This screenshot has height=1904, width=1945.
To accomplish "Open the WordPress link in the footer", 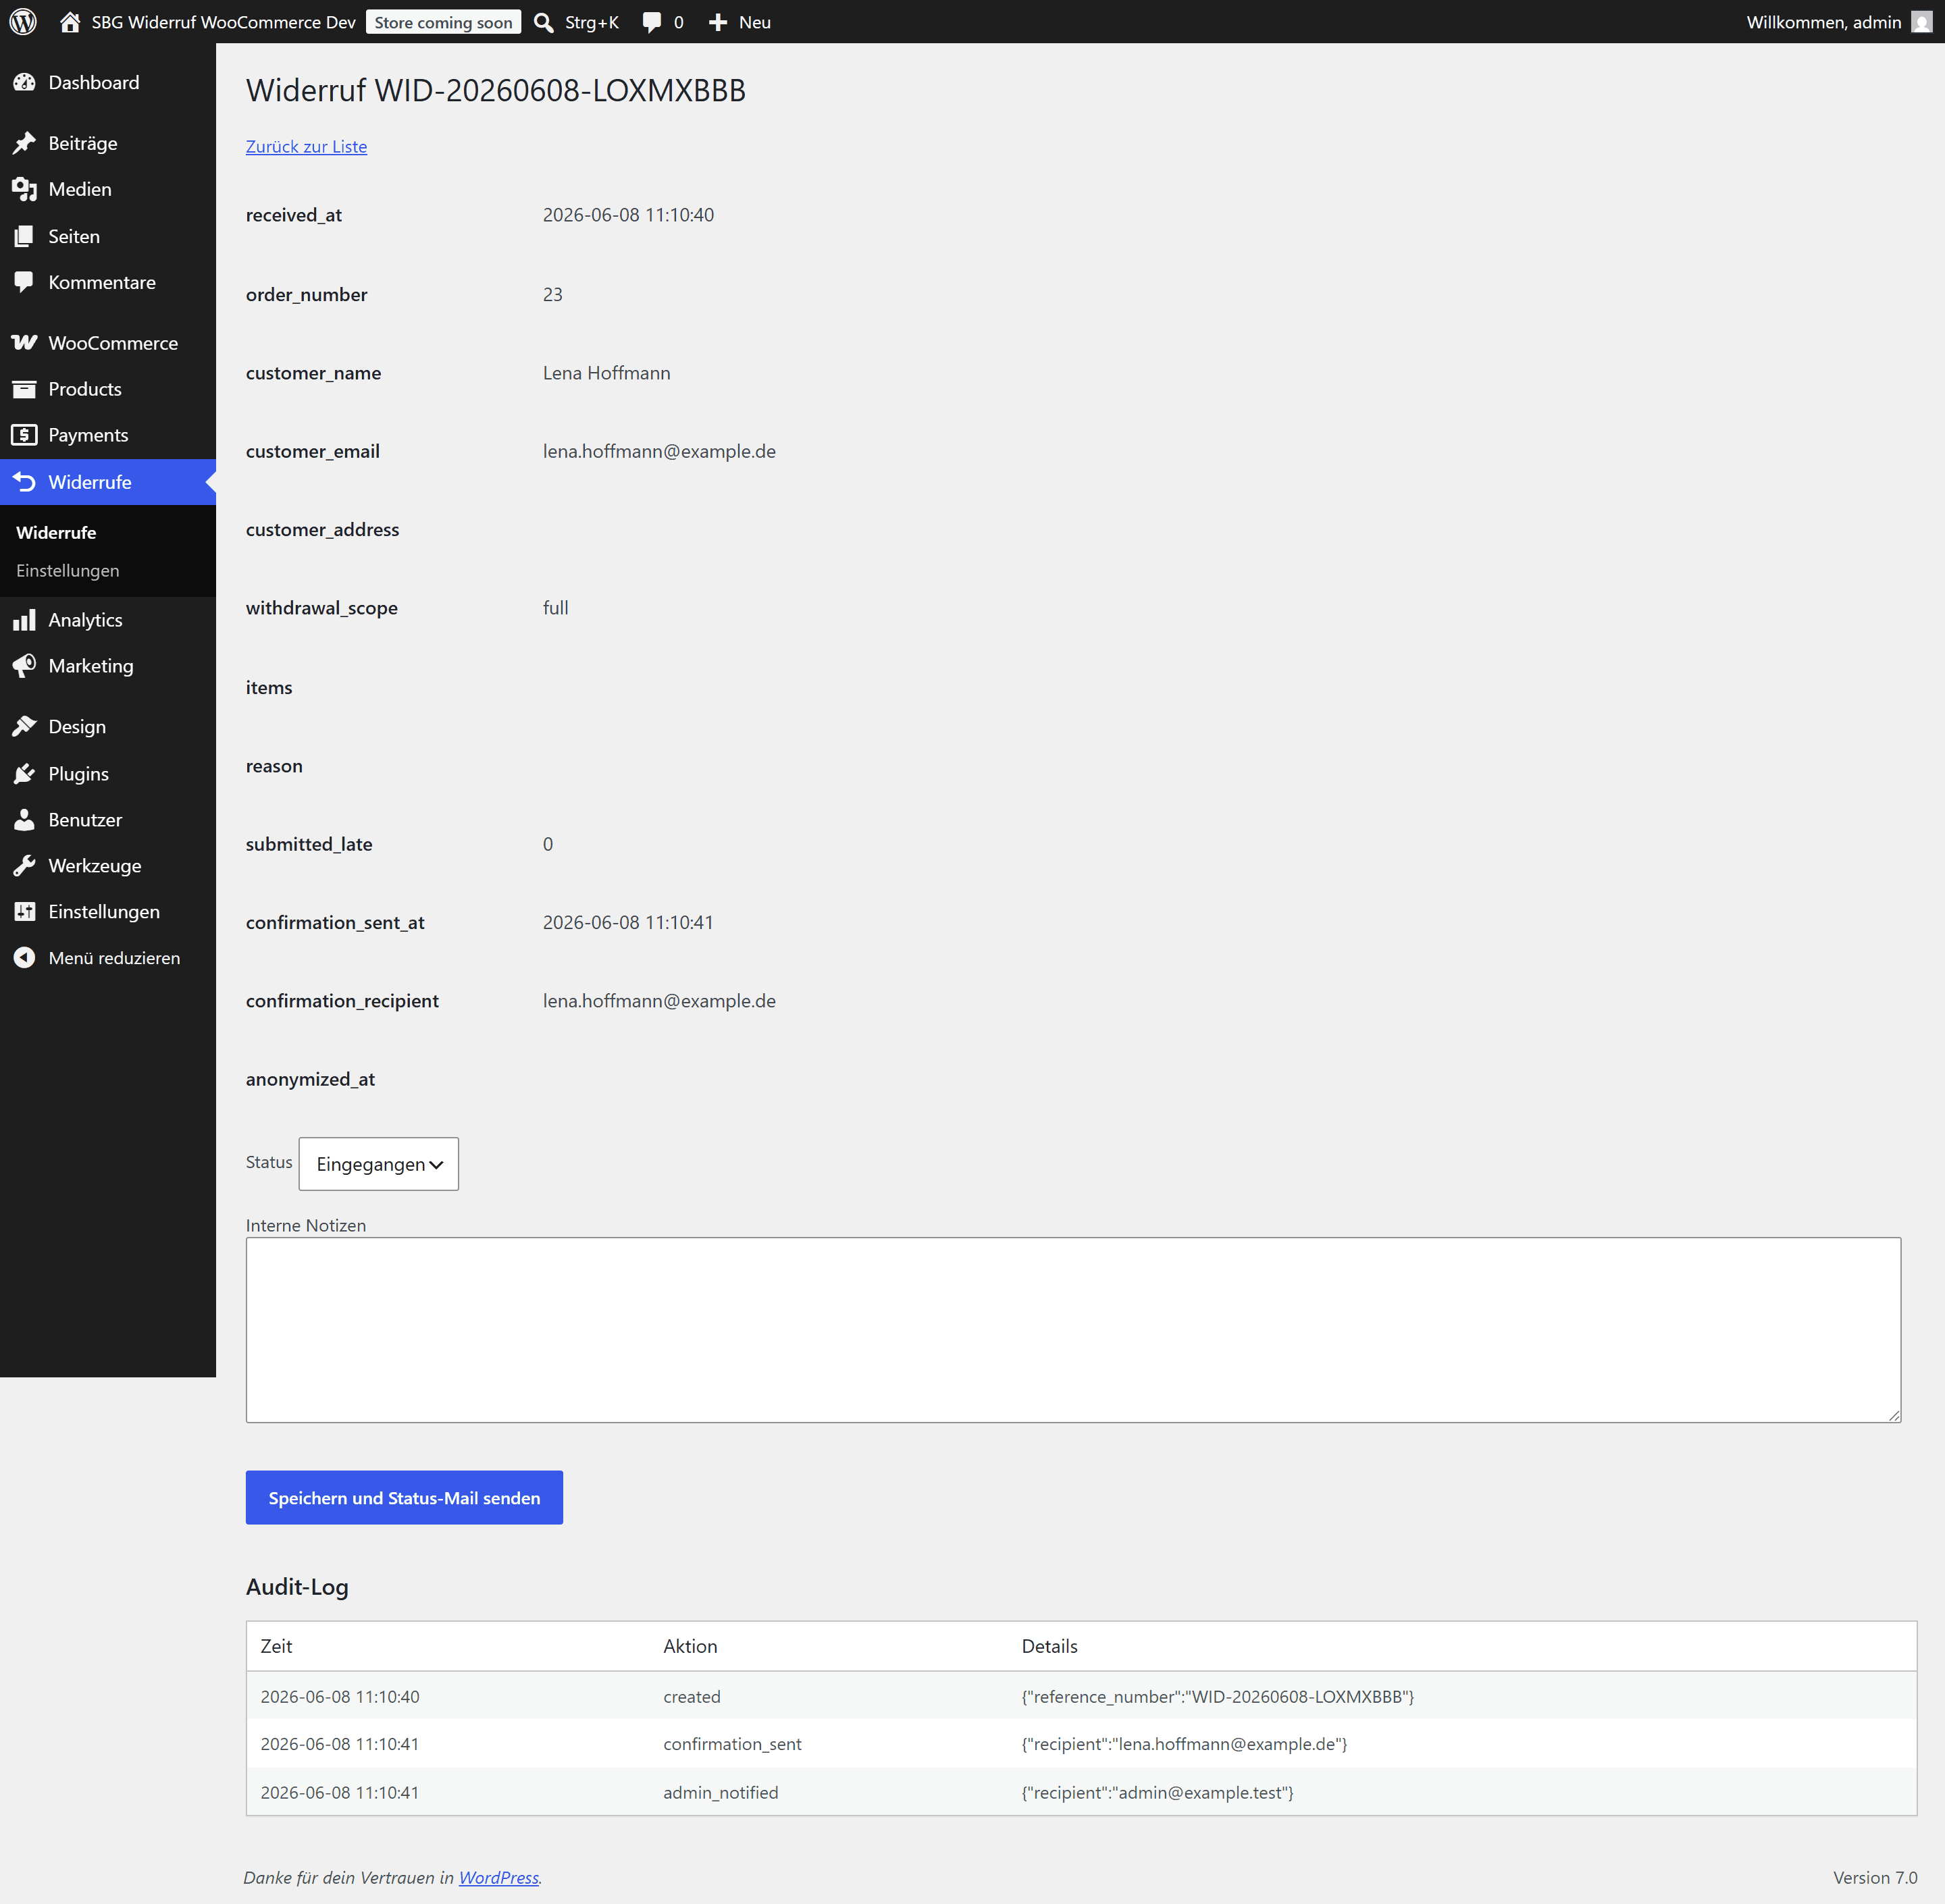I will pos(498,1878).
